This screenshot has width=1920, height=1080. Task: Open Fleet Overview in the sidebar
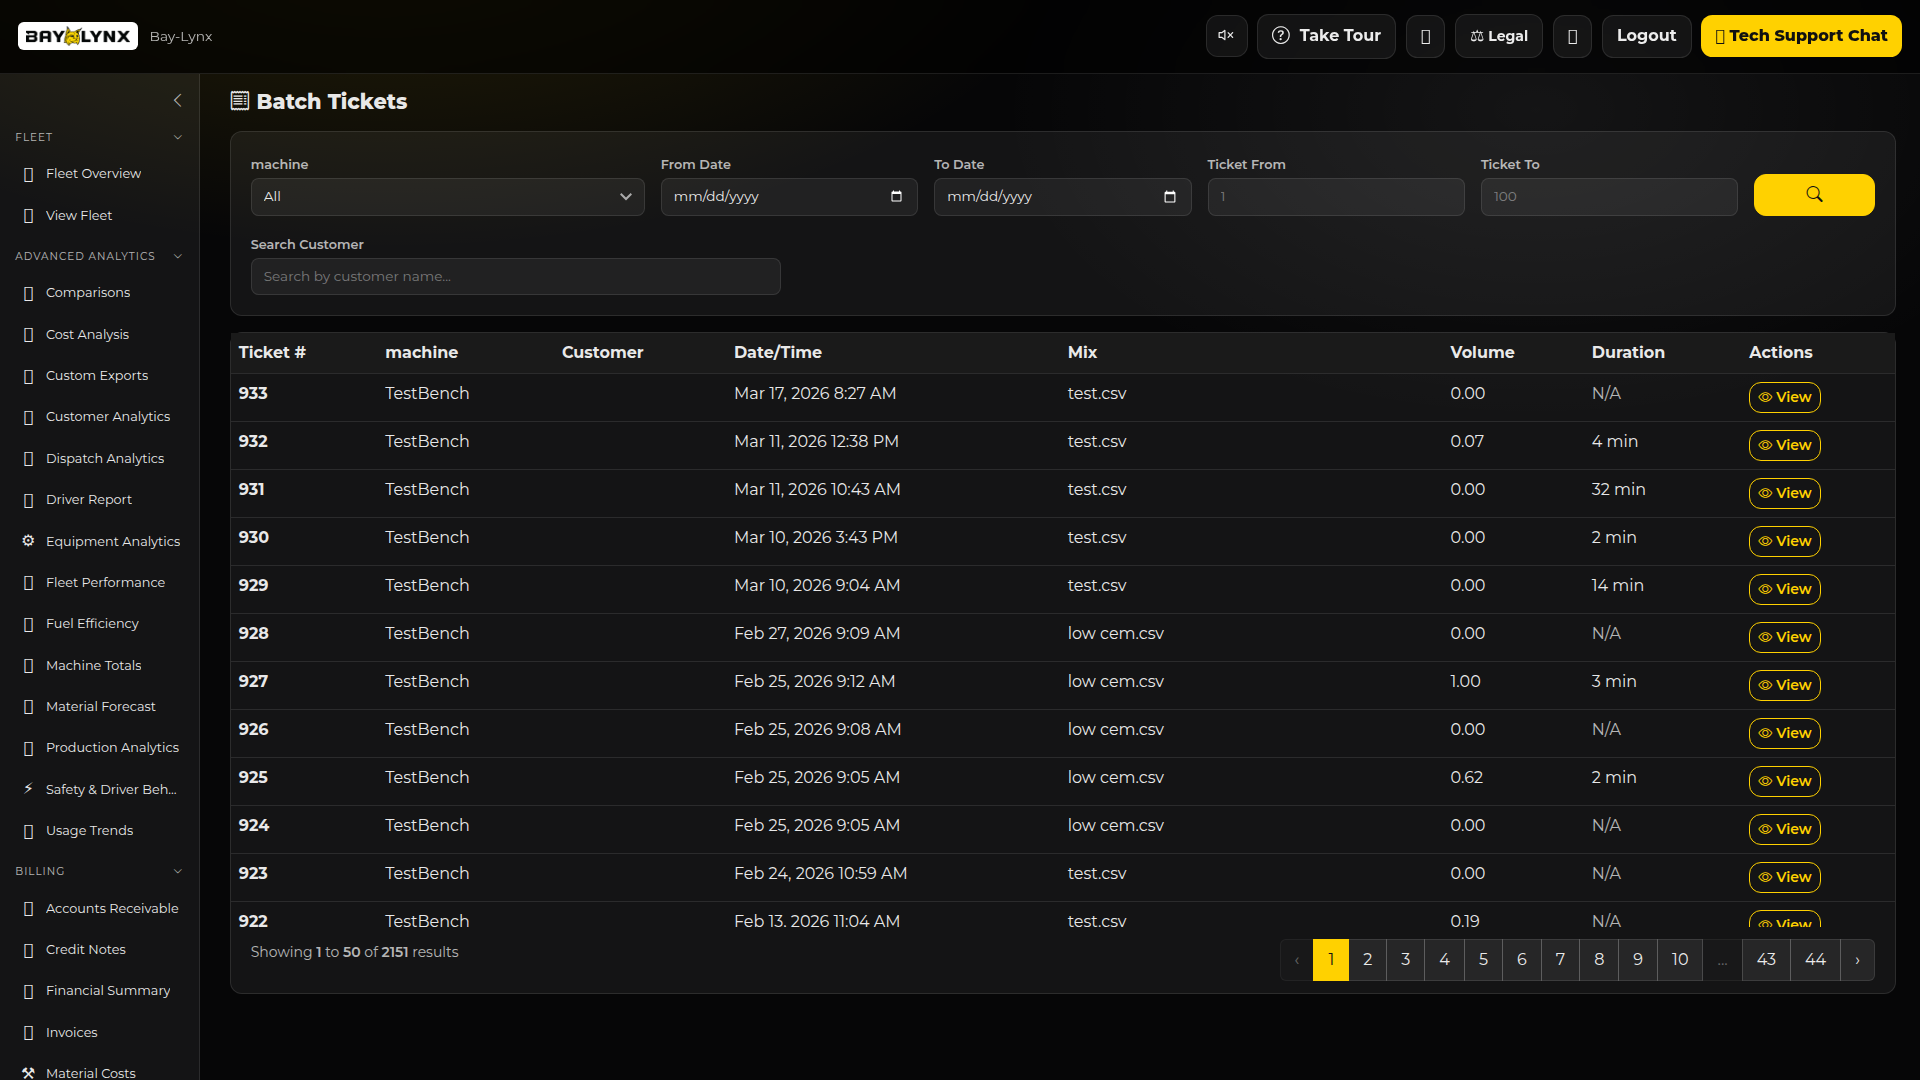click(93, 174)
